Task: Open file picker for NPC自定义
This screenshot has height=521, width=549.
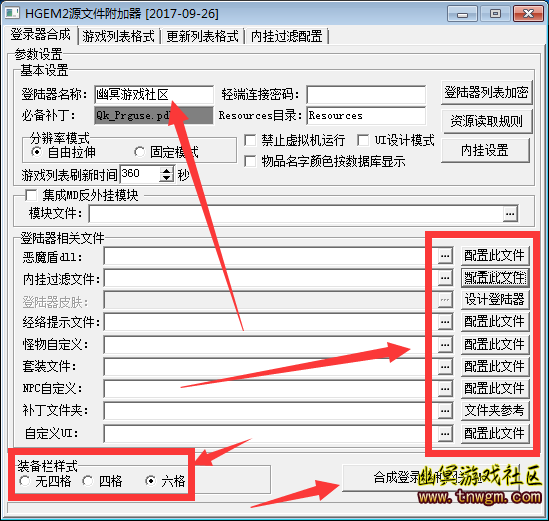Action: point(445,389)
